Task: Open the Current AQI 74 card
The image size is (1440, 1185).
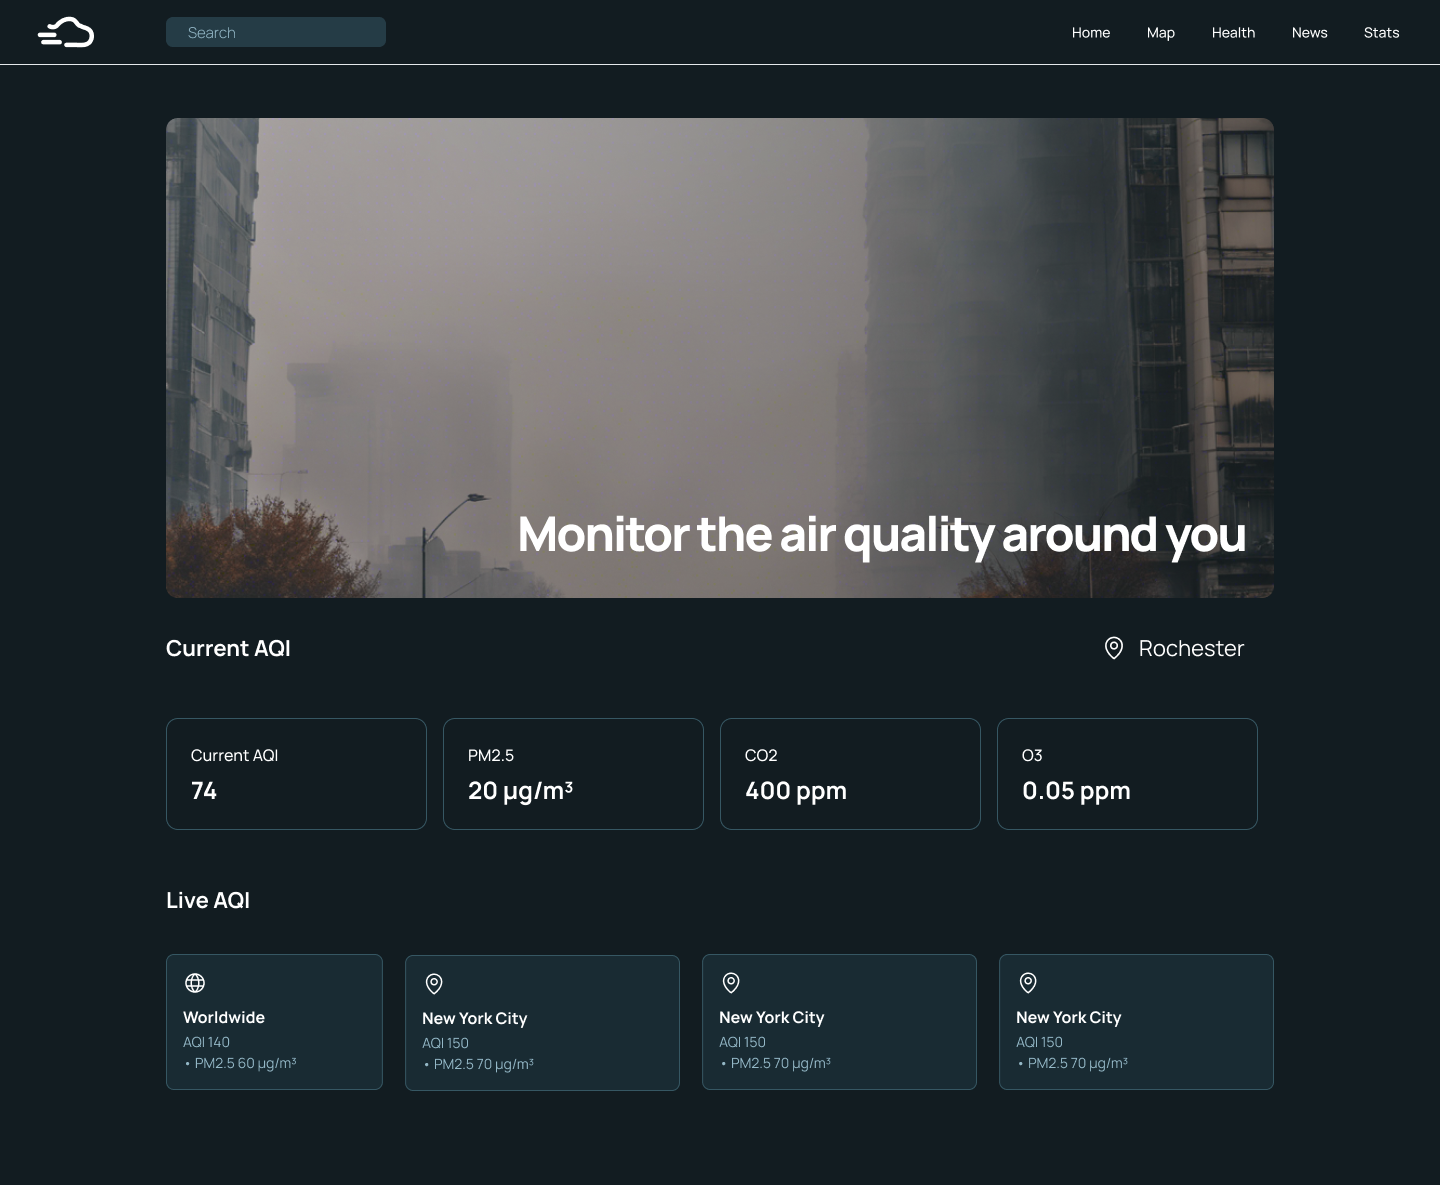Action: point(296,773)
